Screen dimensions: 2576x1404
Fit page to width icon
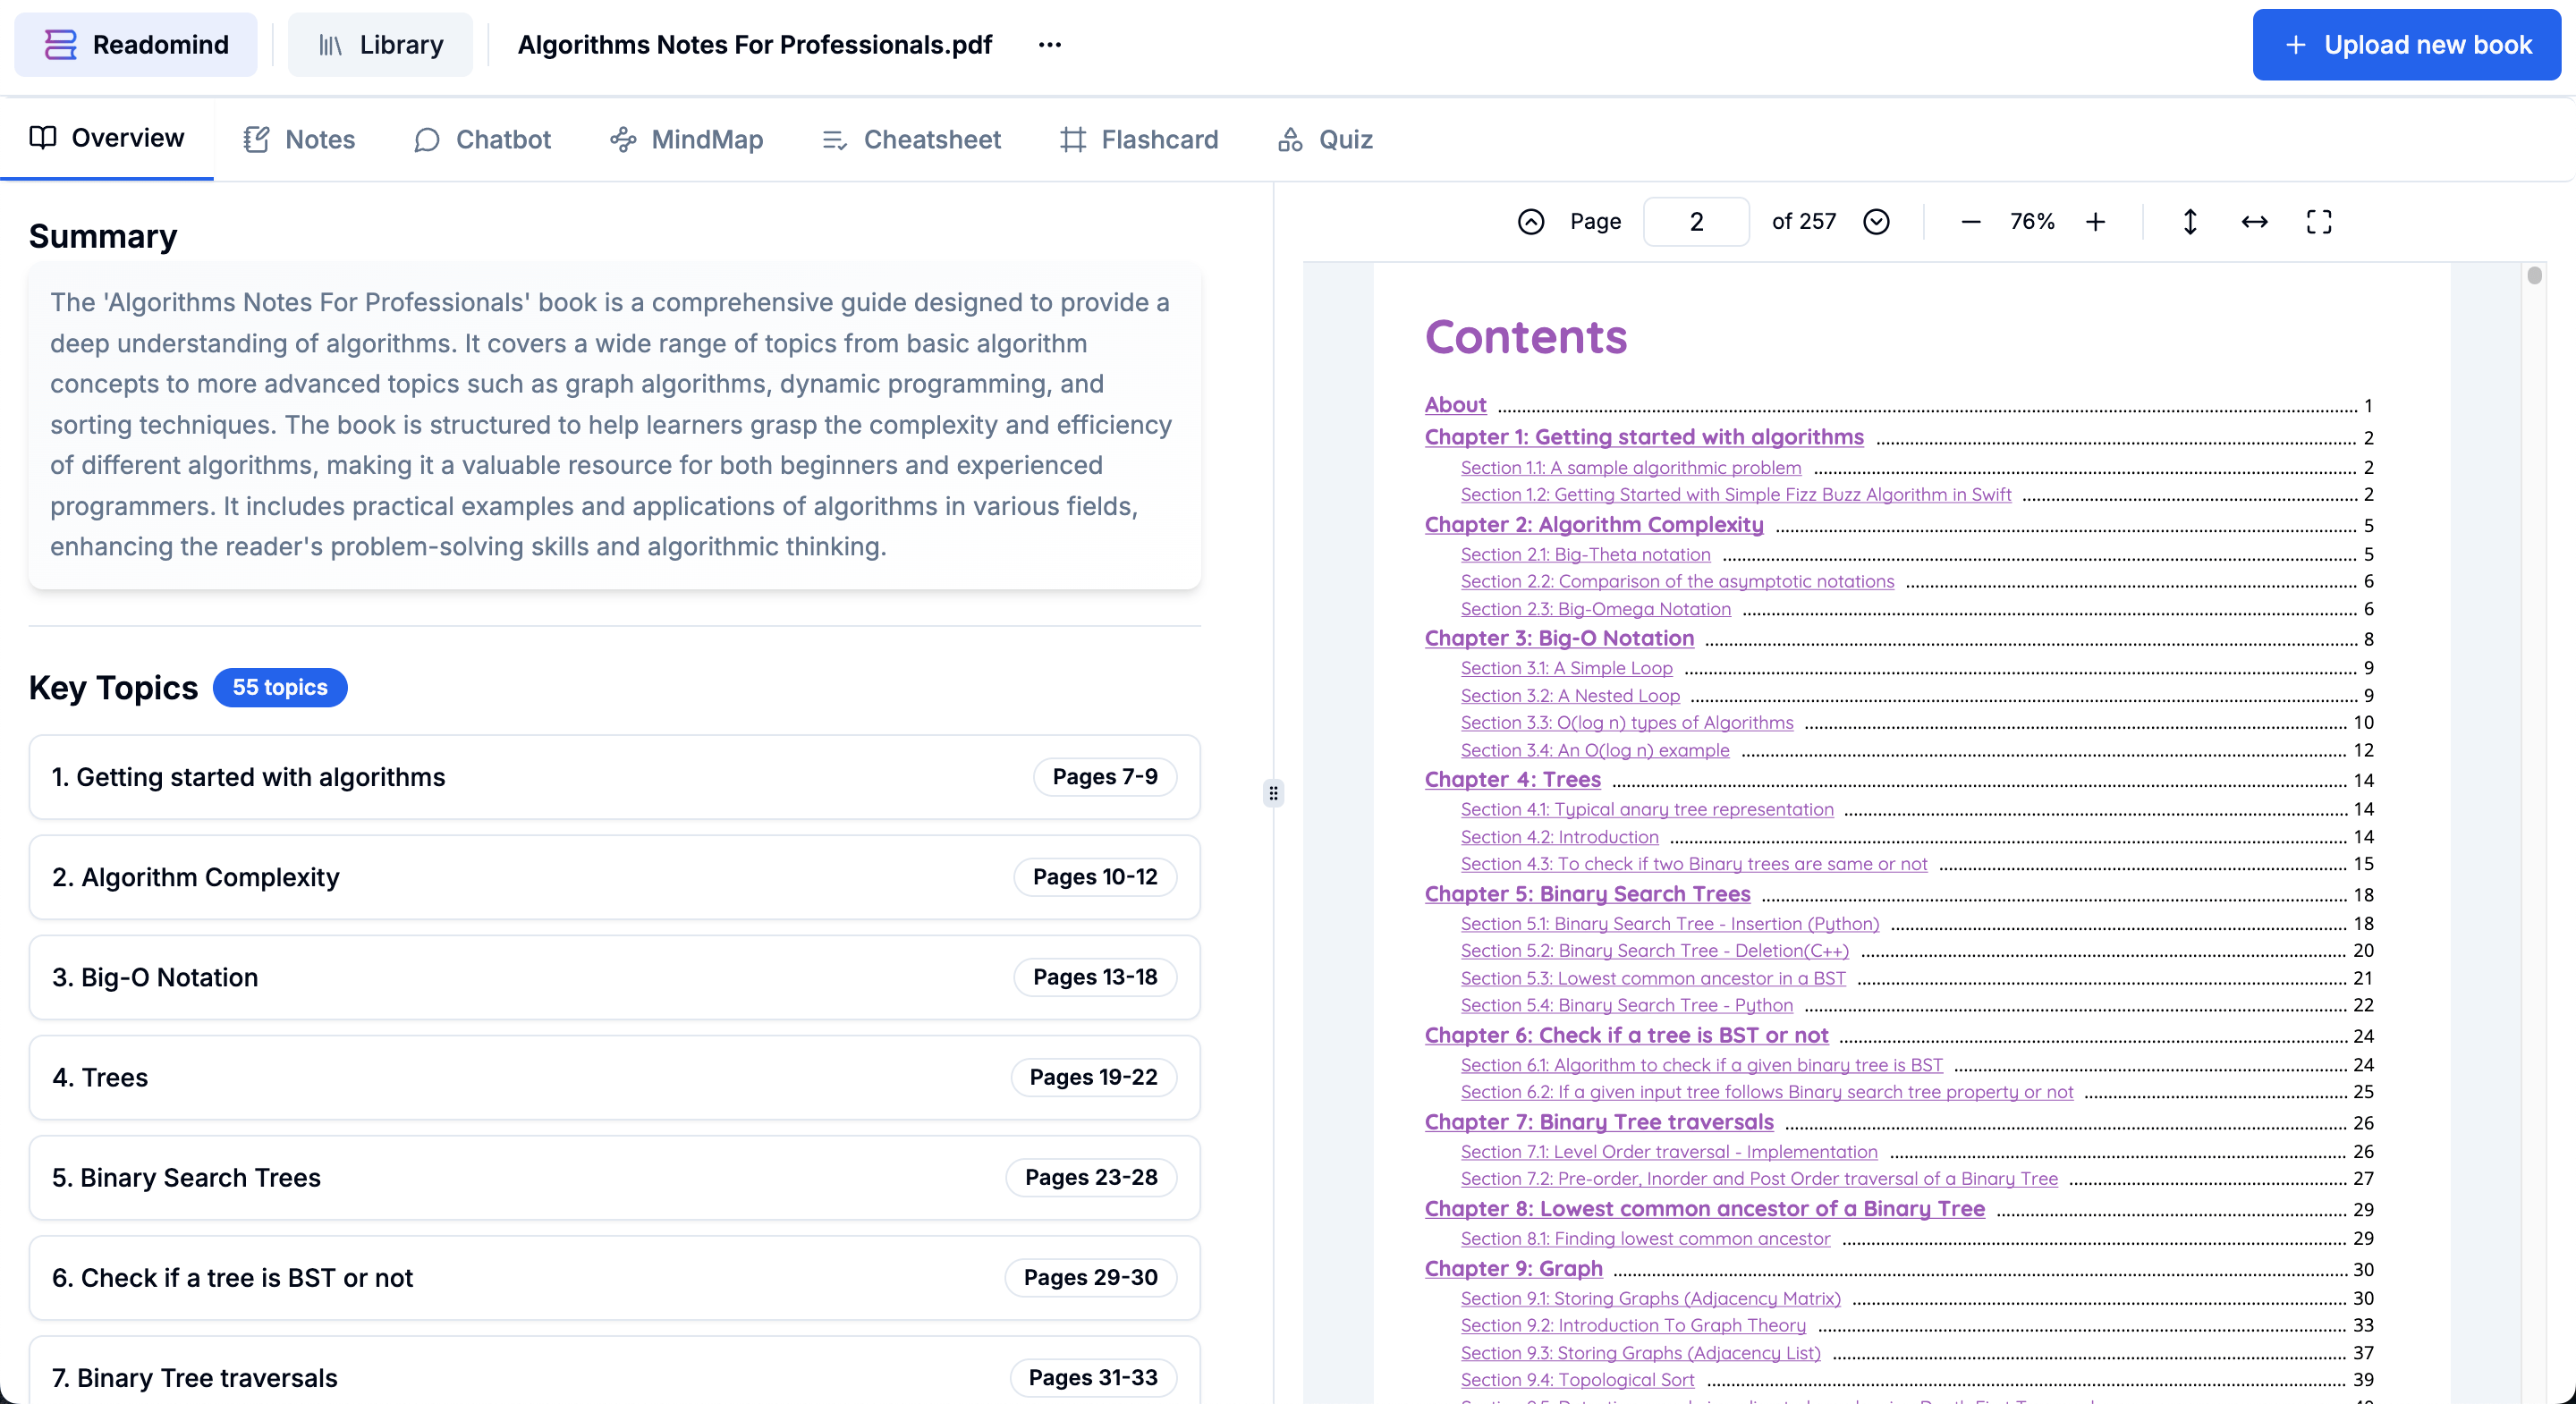coord(2254,221)
